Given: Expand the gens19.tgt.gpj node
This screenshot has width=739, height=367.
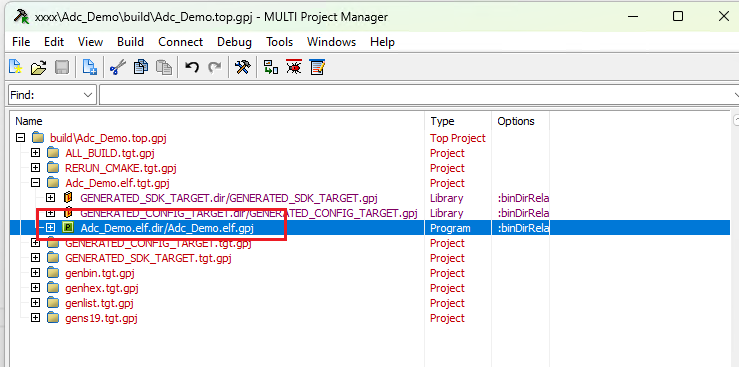Looking at the screenshot, I should 35,318.
